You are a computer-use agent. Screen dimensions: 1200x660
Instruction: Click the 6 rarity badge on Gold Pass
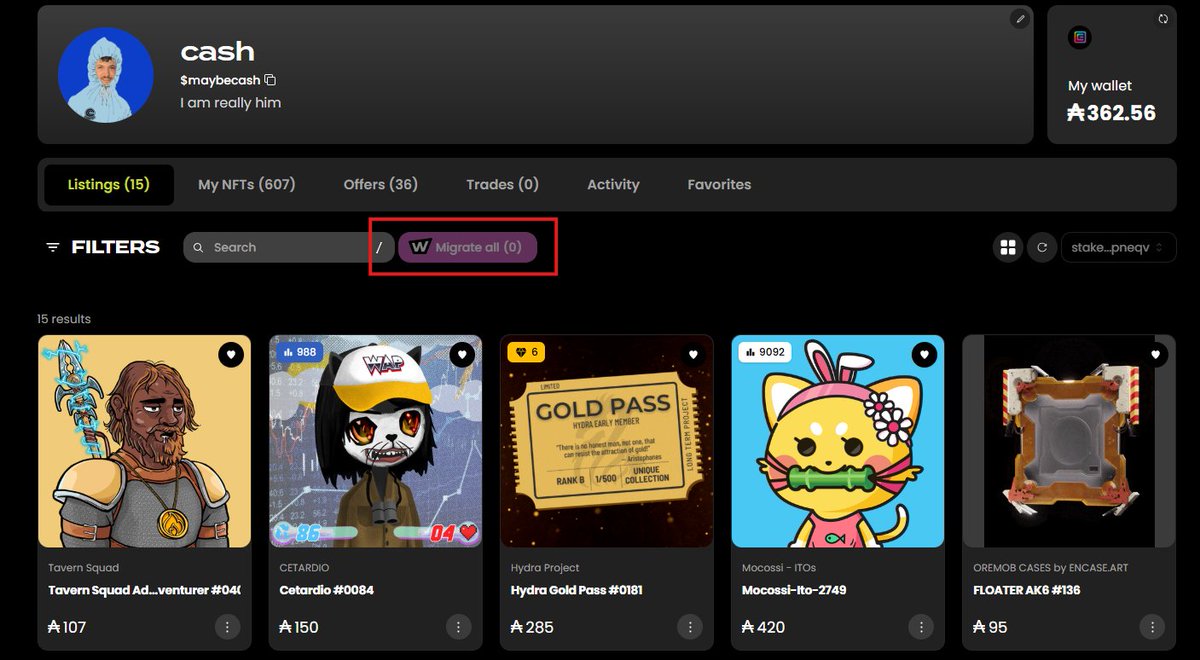pyautogui.click(x=527, y=352)
